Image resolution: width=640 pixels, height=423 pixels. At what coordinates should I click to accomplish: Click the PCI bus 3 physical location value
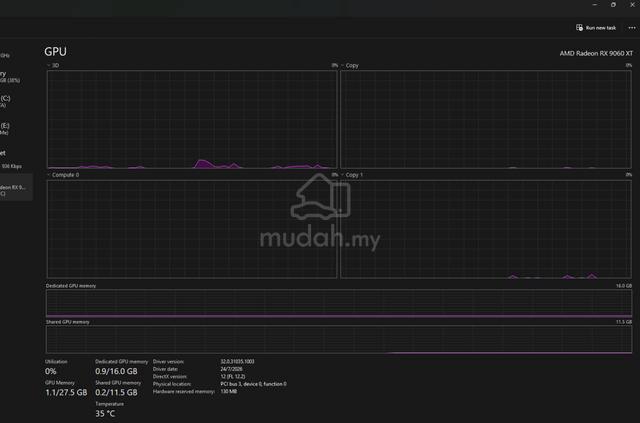point(253,384)
